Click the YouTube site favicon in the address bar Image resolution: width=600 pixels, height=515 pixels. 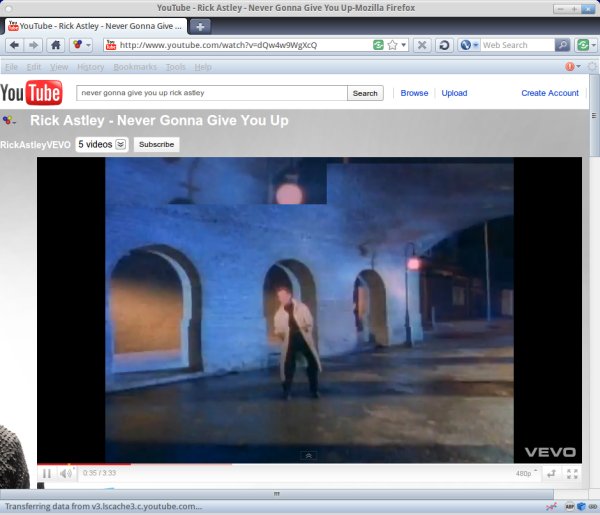[x=111, y=45]
